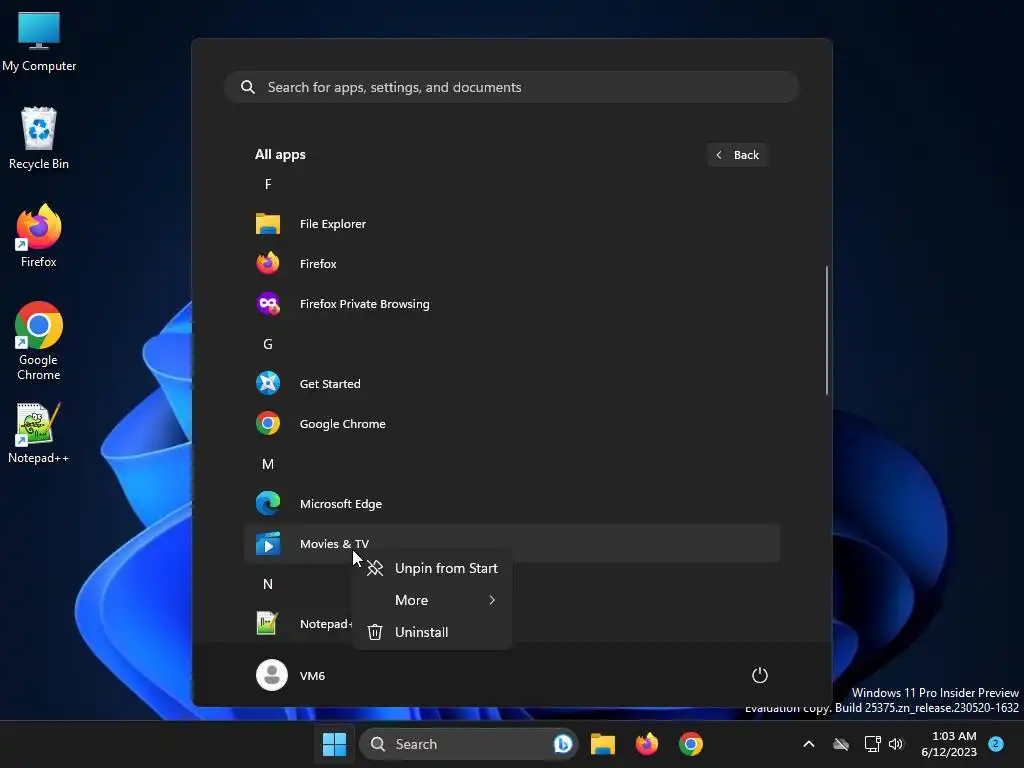This screenshot has width=1024, height=768.
Task: Click the All apps list scrollbar
Action: point(827,330)
